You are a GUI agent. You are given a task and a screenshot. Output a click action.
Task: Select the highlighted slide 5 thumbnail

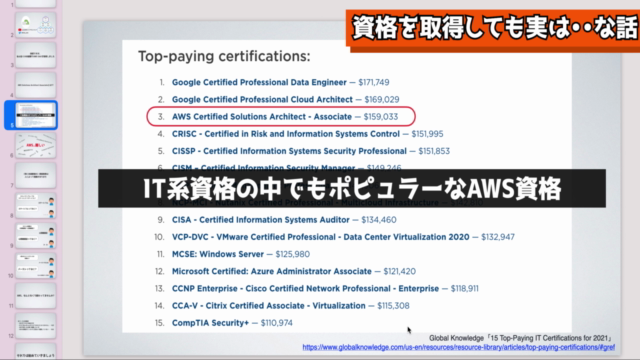pos(36,115)
